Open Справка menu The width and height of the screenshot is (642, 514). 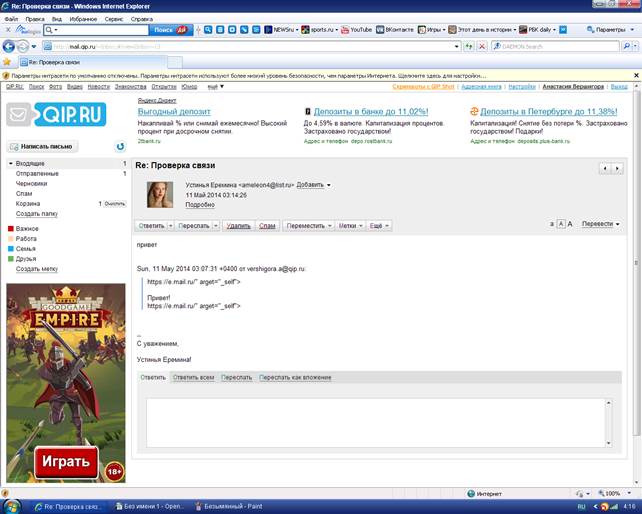click(x=142, y=19)
